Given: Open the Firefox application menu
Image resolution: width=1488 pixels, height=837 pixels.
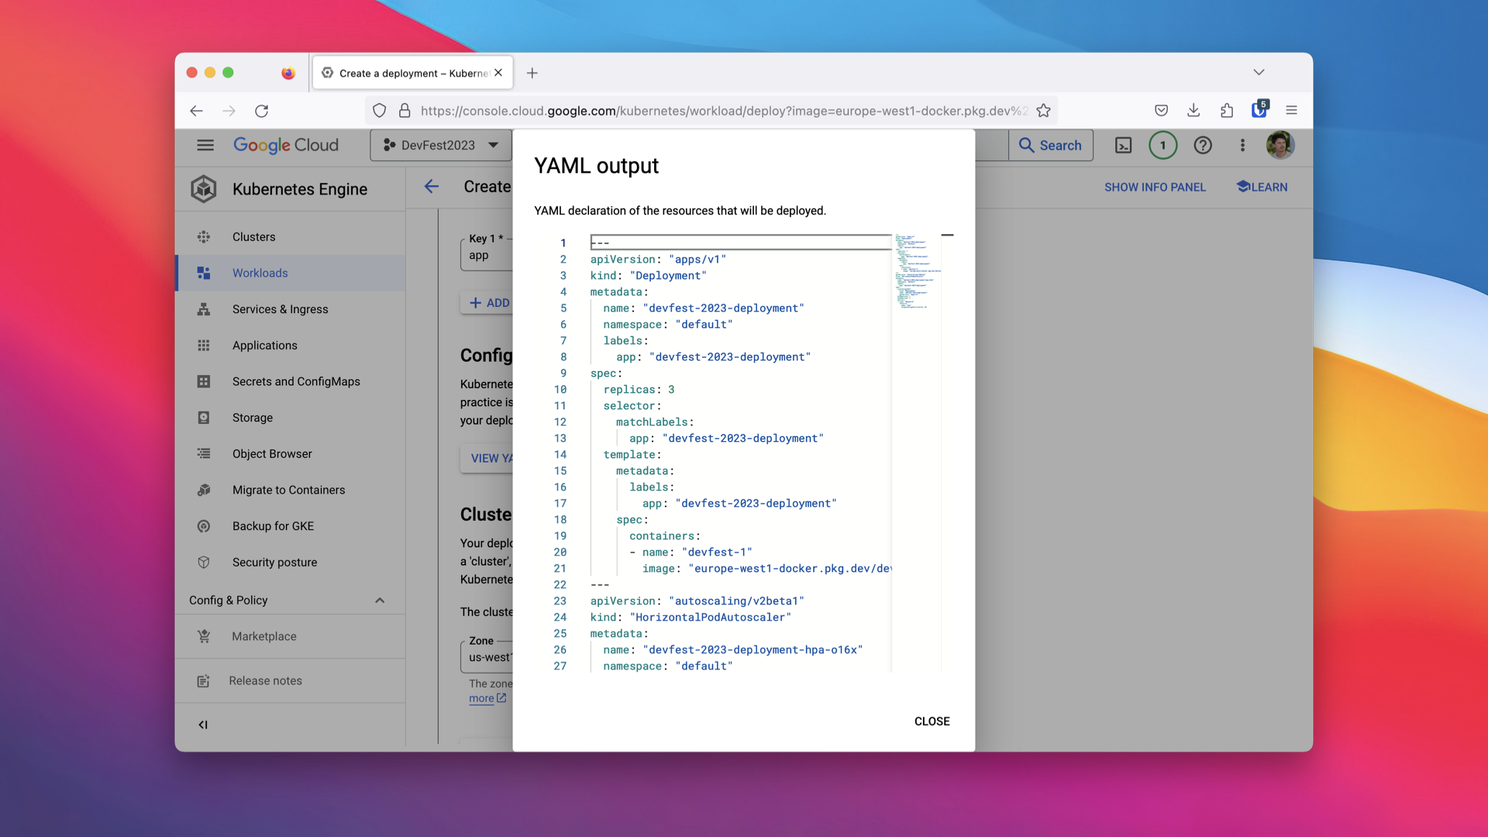Looking at the screenshot, I should (x=1291, y=110).
